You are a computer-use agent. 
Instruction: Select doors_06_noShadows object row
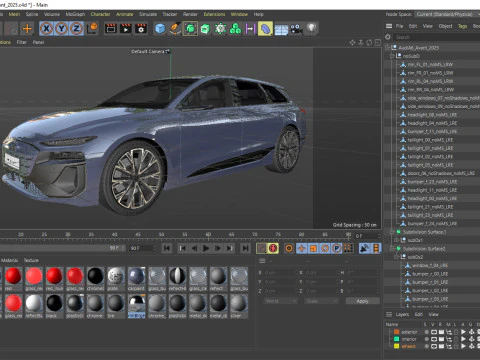pyautogui.click(x=441, y=173)
